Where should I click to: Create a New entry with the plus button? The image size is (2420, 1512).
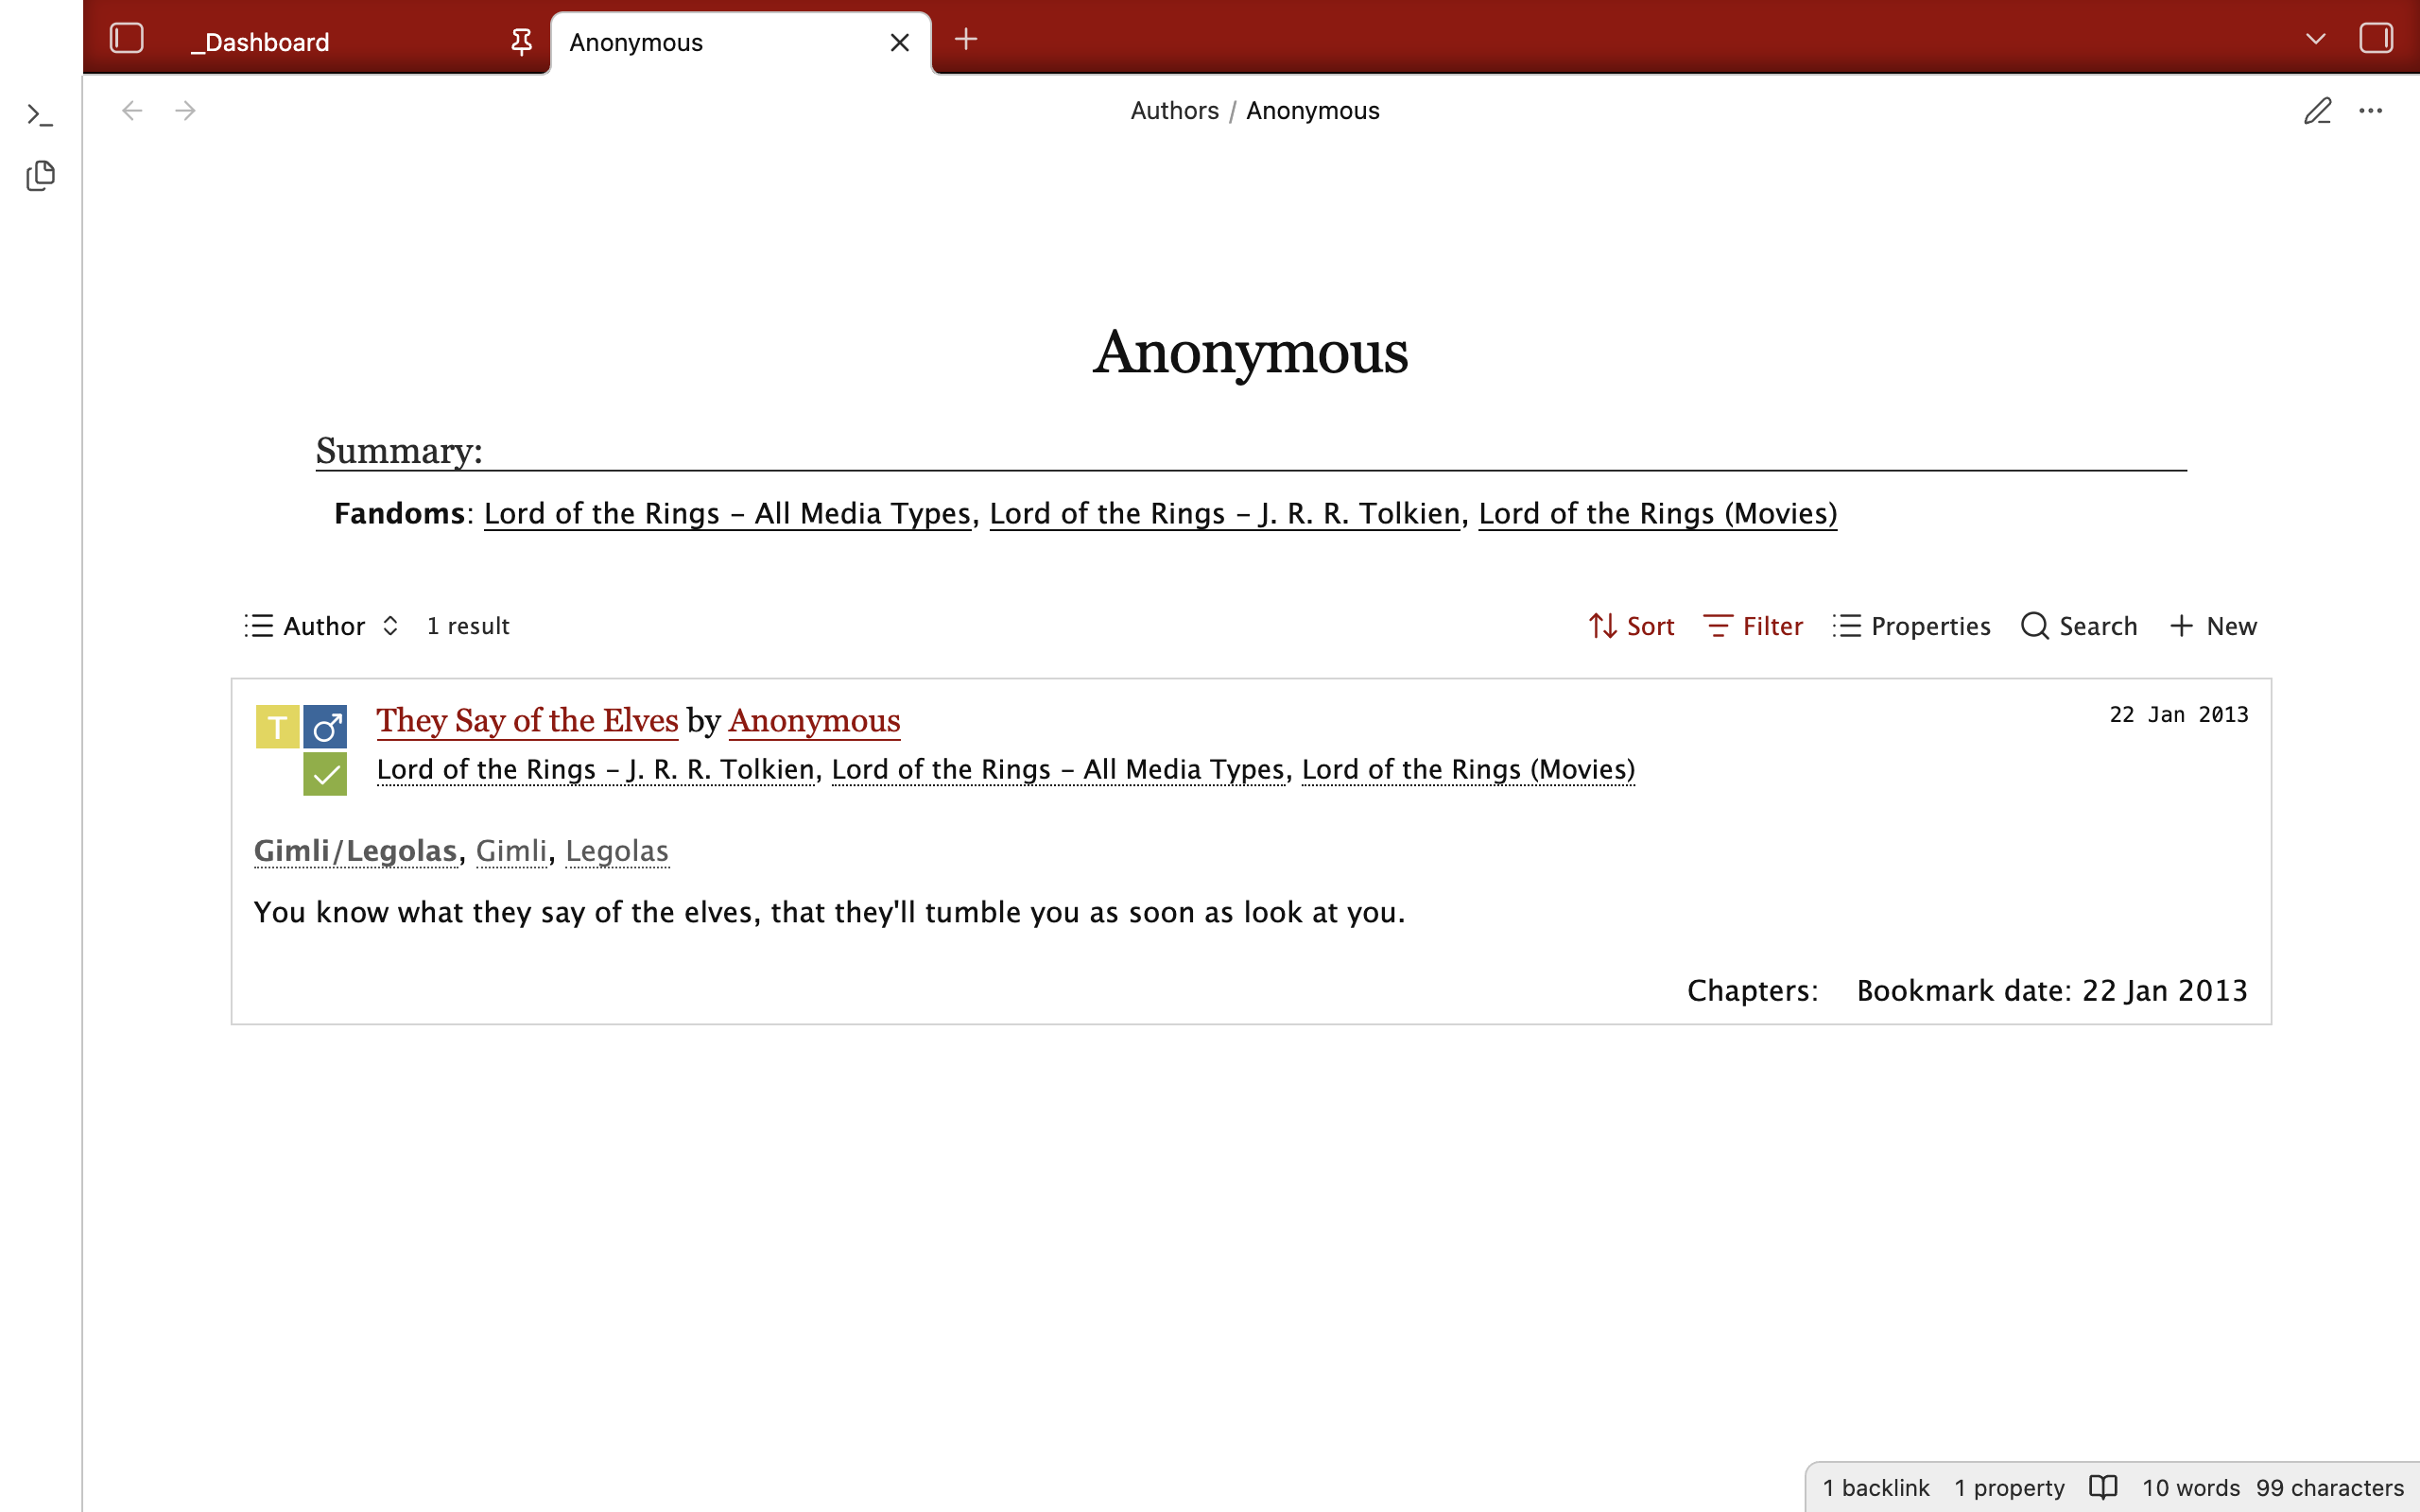pos(2213,626)
